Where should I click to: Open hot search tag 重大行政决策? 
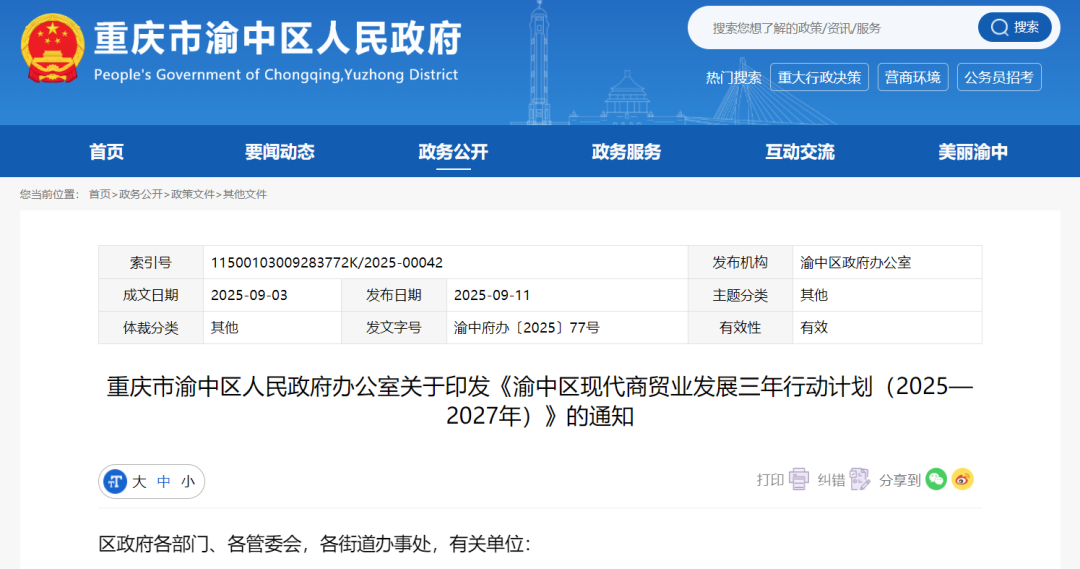click(x=820, y=77)
